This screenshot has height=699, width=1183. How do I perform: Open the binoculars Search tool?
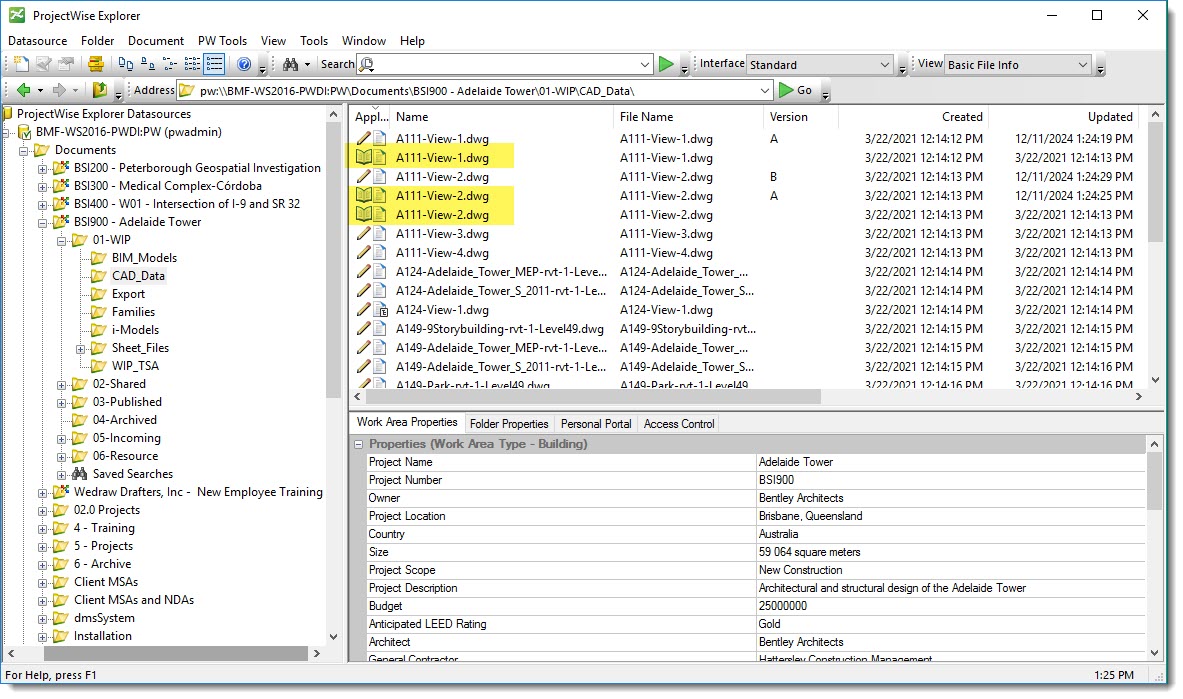coord(290,65)
